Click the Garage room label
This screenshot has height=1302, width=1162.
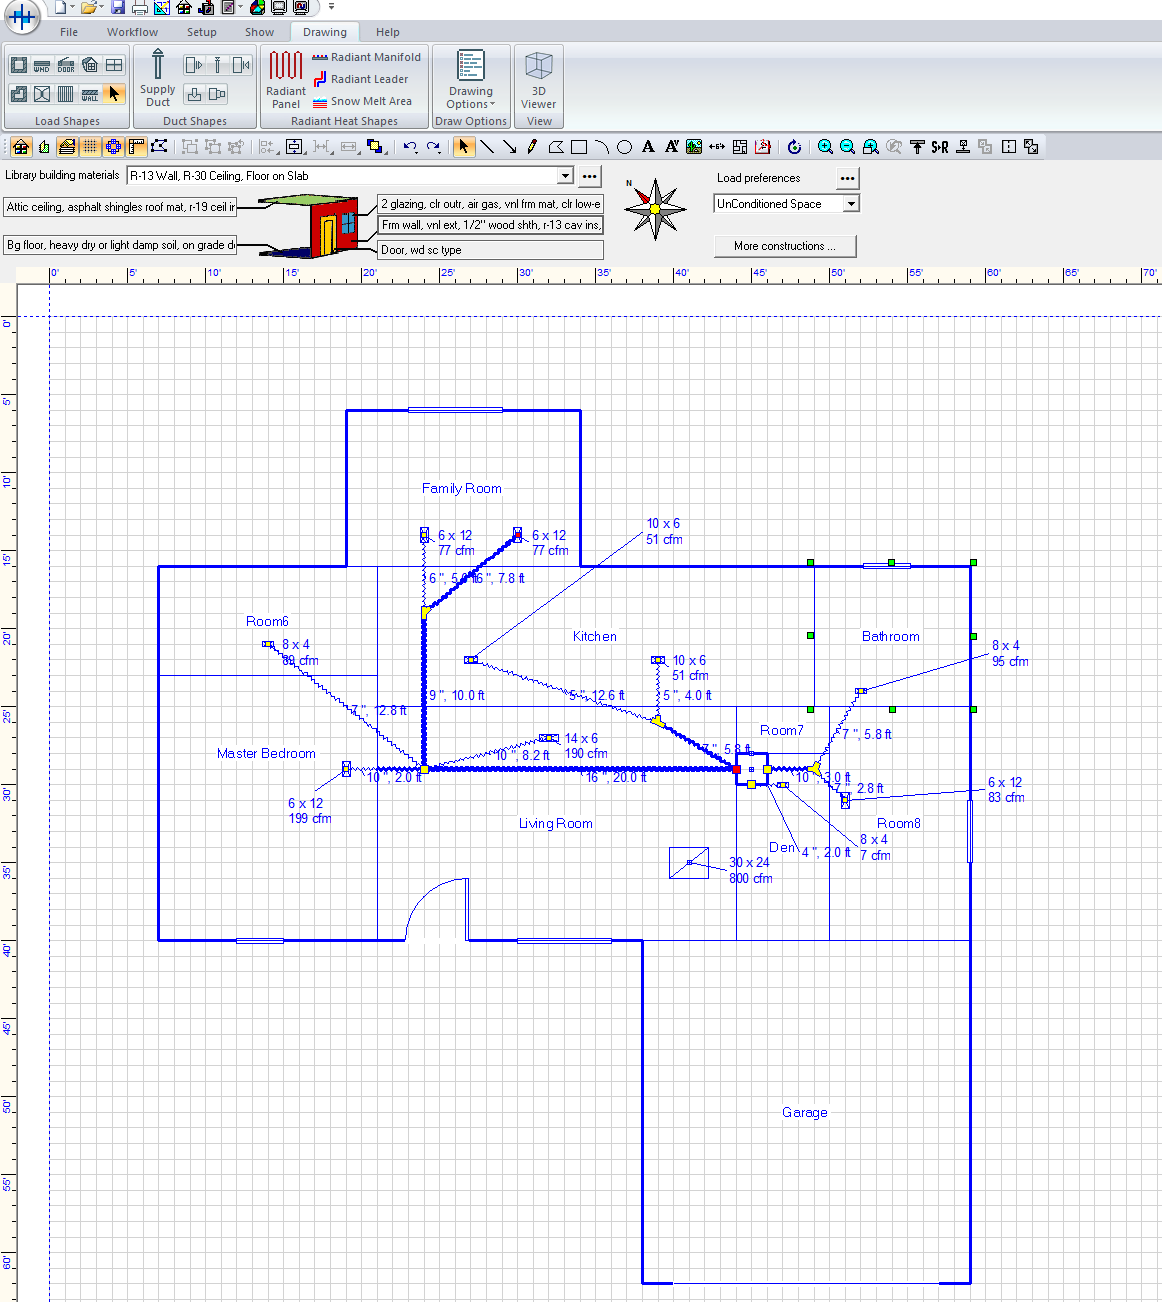coord(805,1113)
